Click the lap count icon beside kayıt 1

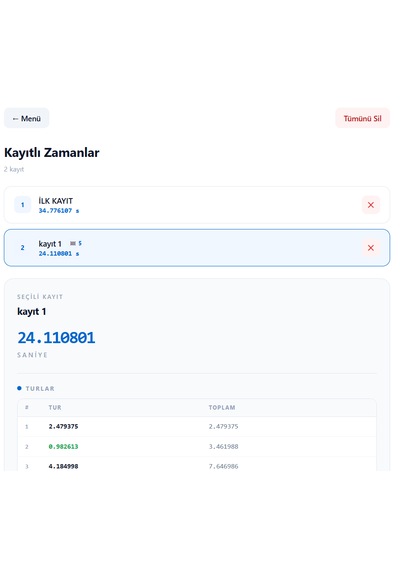(76, 243)
